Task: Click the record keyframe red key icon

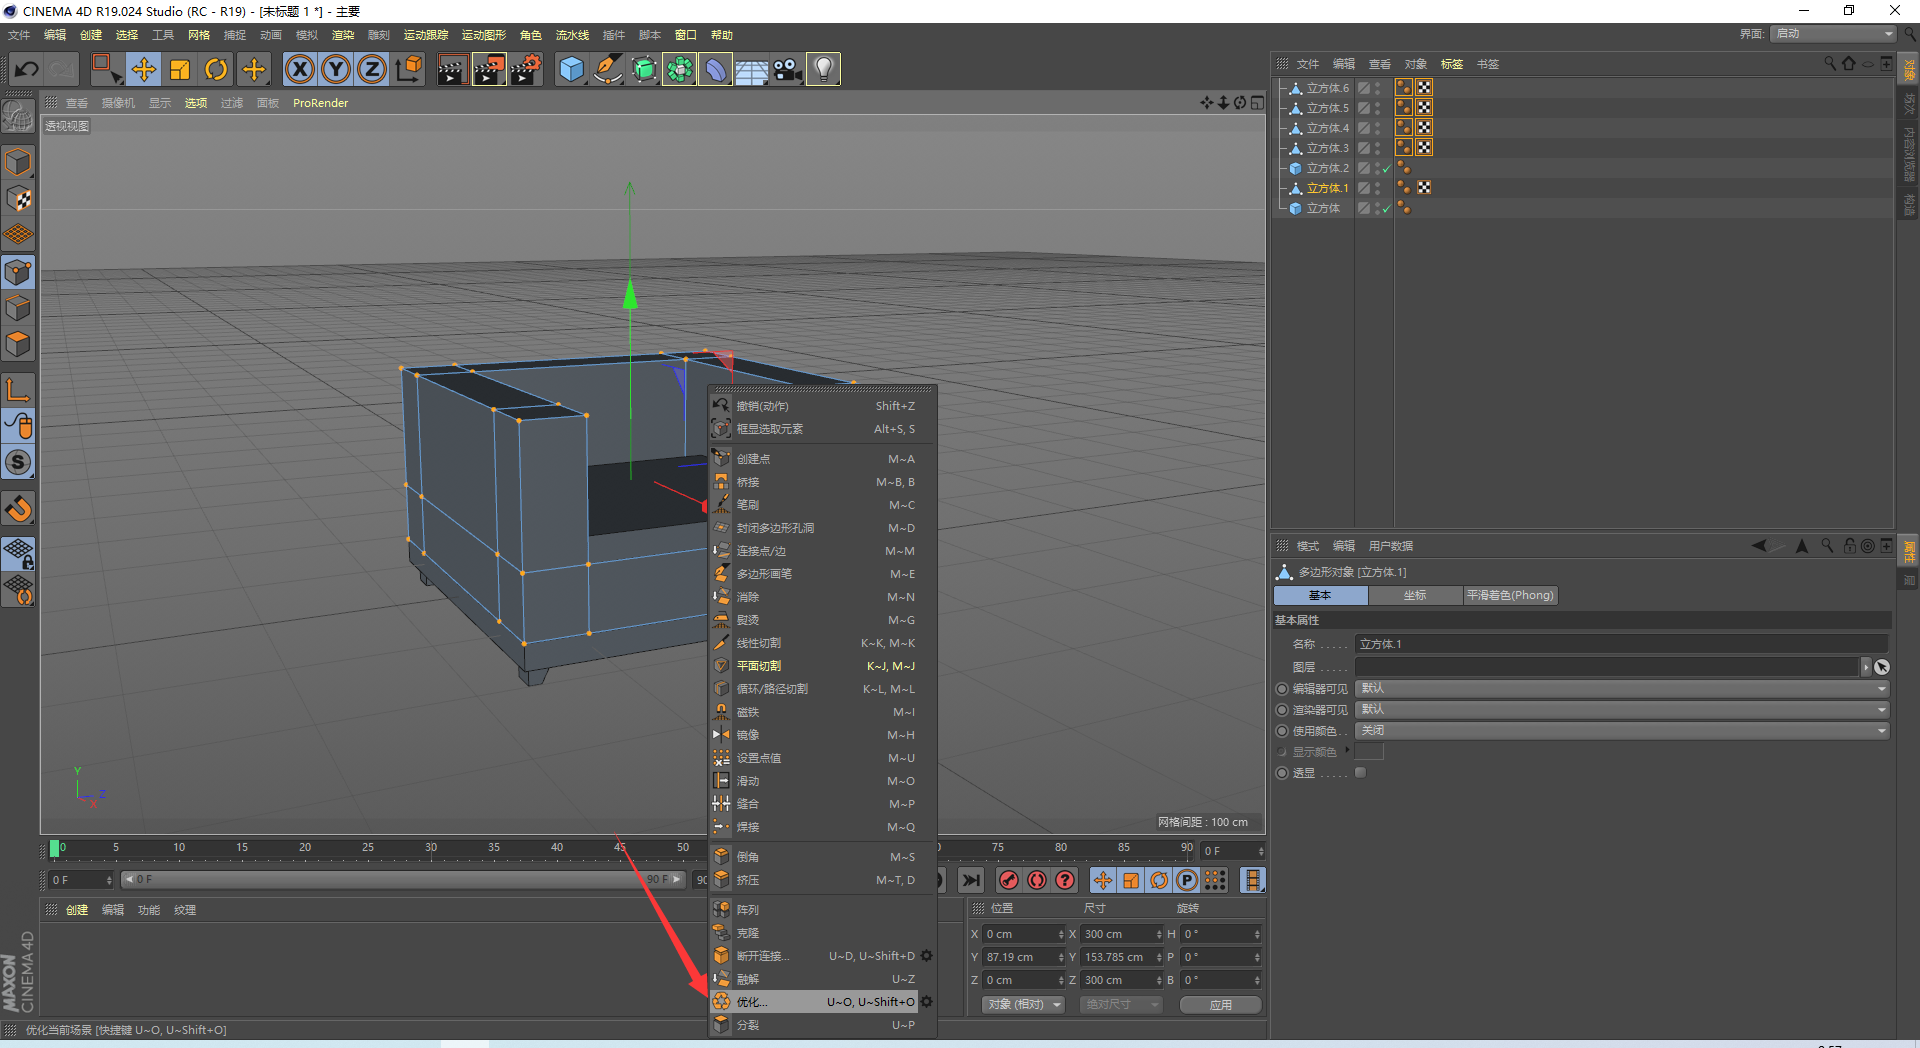Action: 1009,880
